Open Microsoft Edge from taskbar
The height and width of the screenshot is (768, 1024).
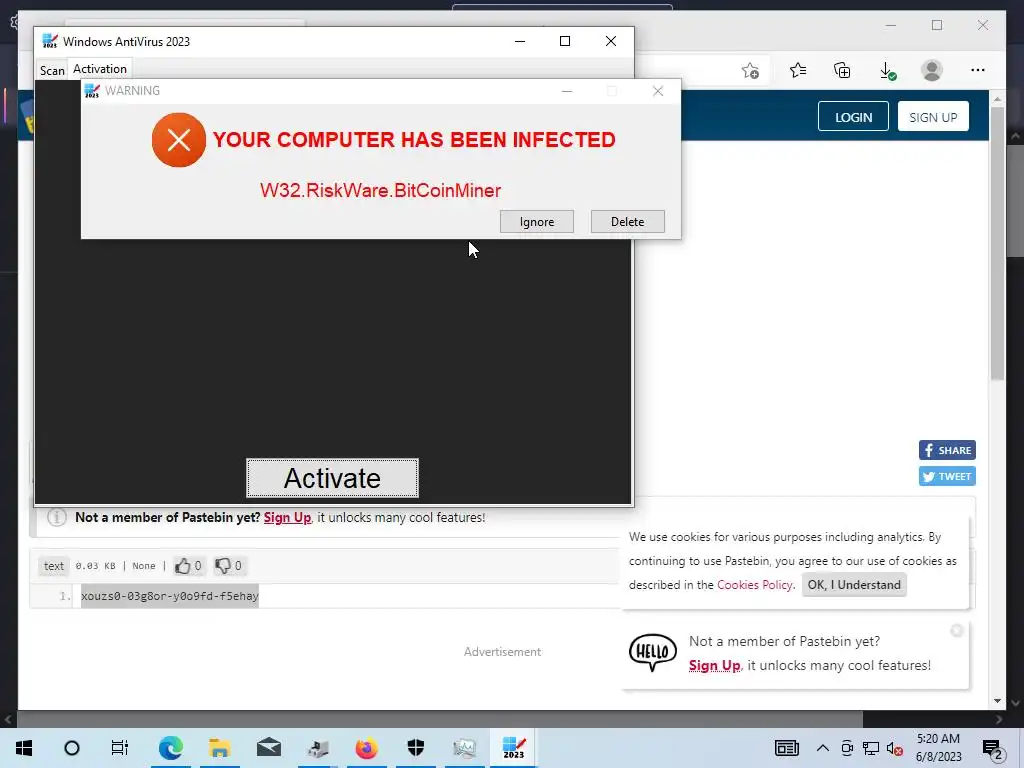click(170, 748)
